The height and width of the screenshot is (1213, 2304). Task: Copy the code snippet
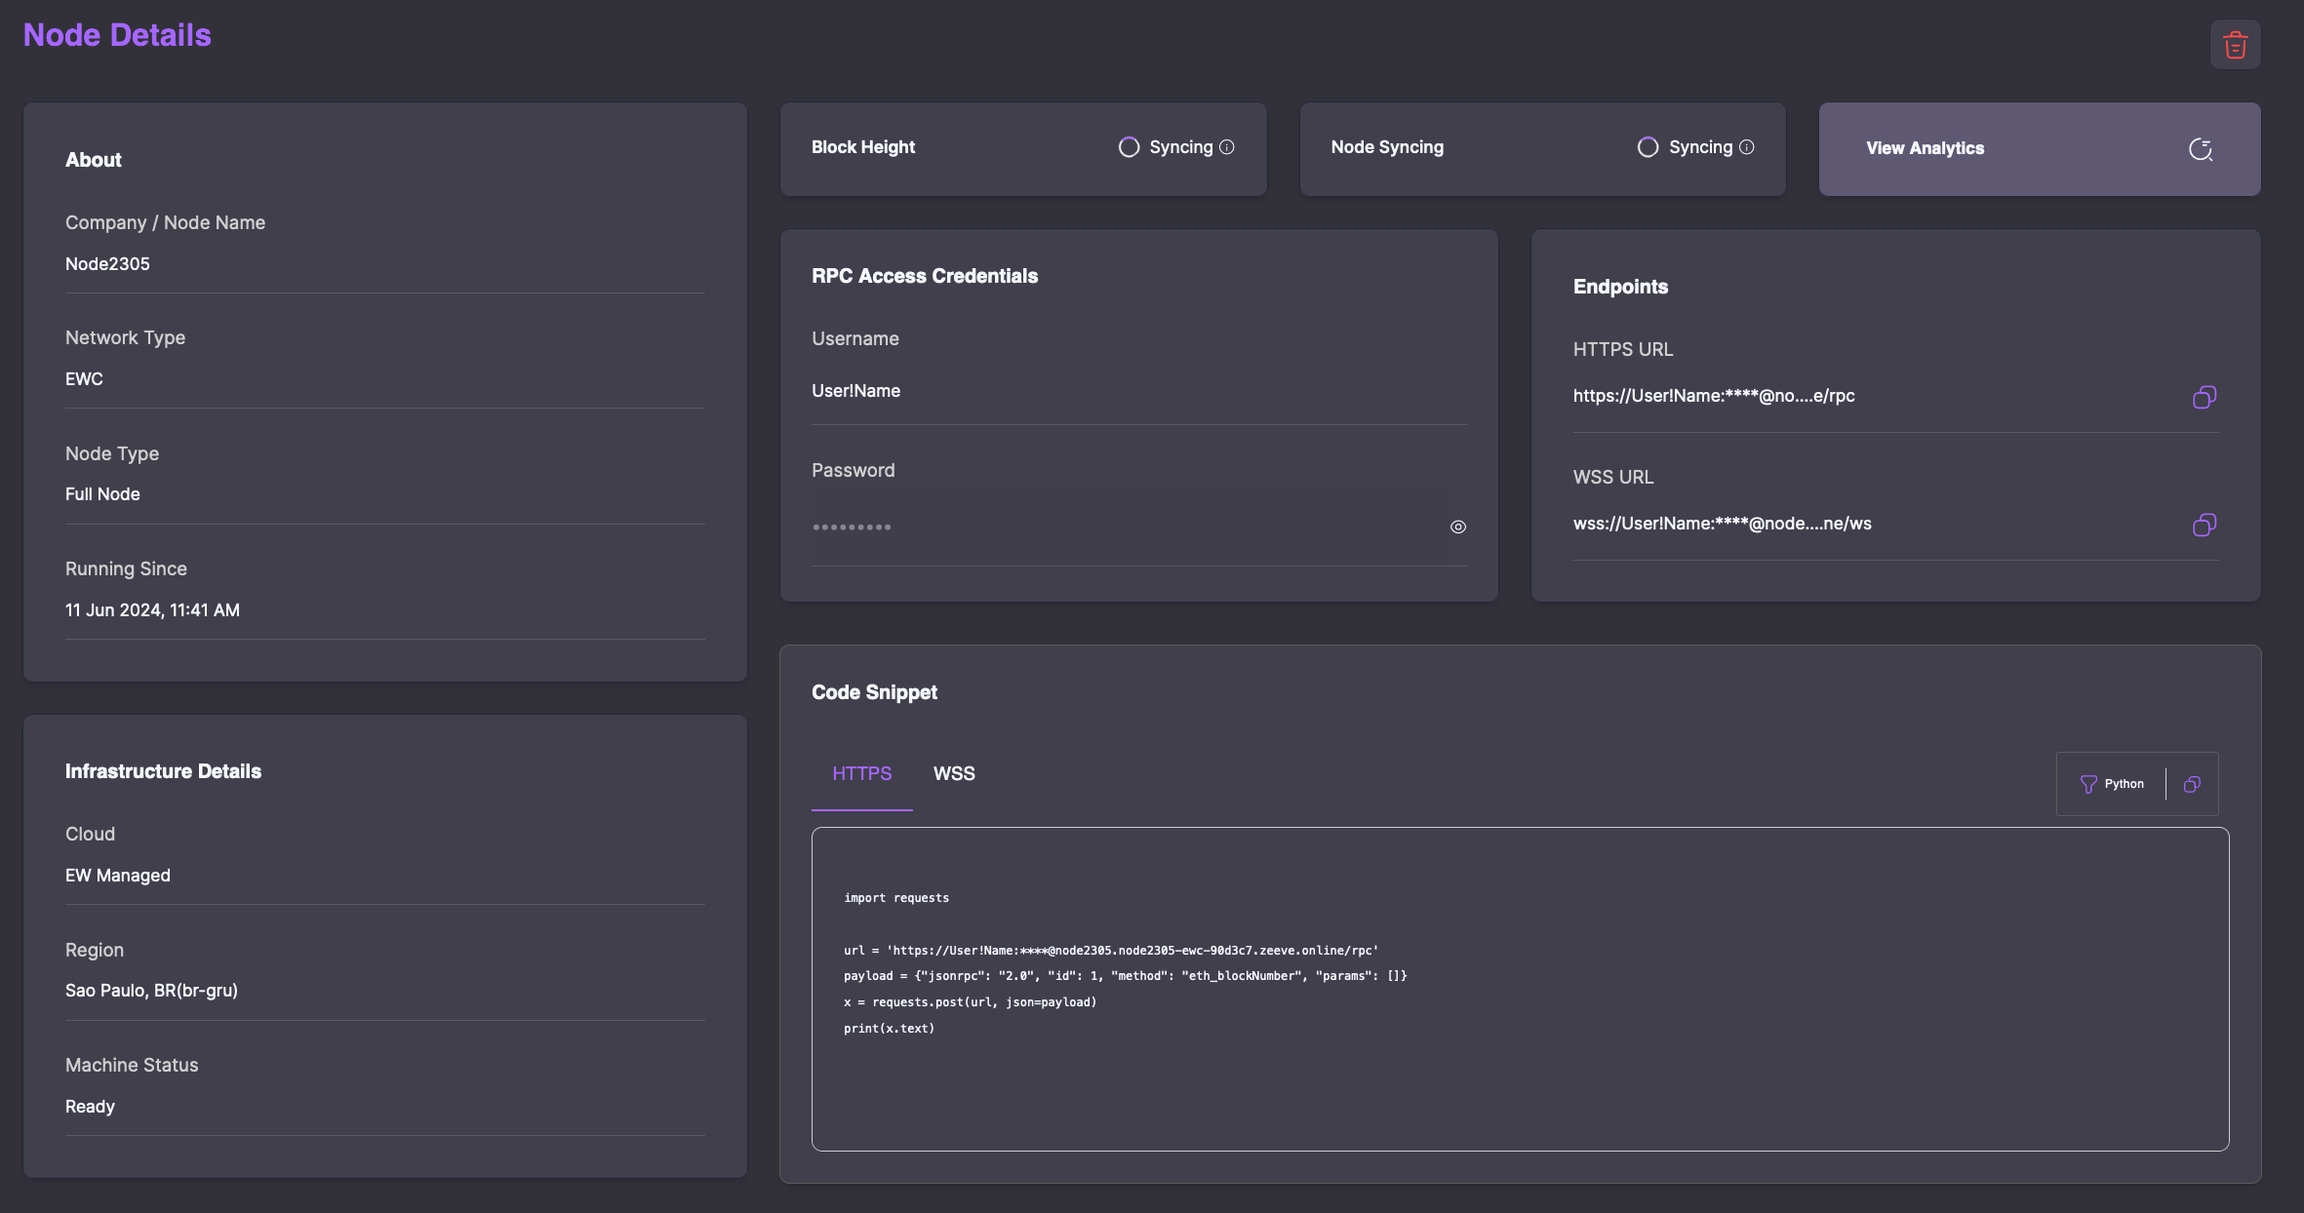2192,784
